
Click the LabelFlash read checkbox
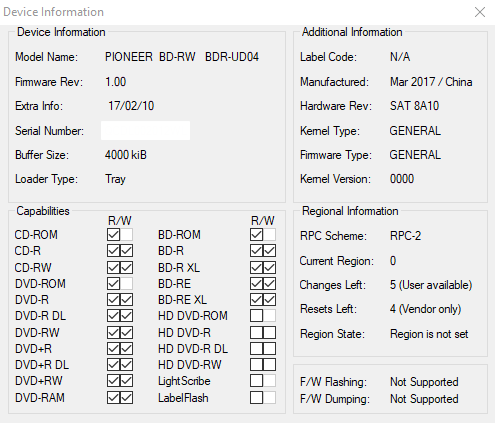click(x=256, y=397)
